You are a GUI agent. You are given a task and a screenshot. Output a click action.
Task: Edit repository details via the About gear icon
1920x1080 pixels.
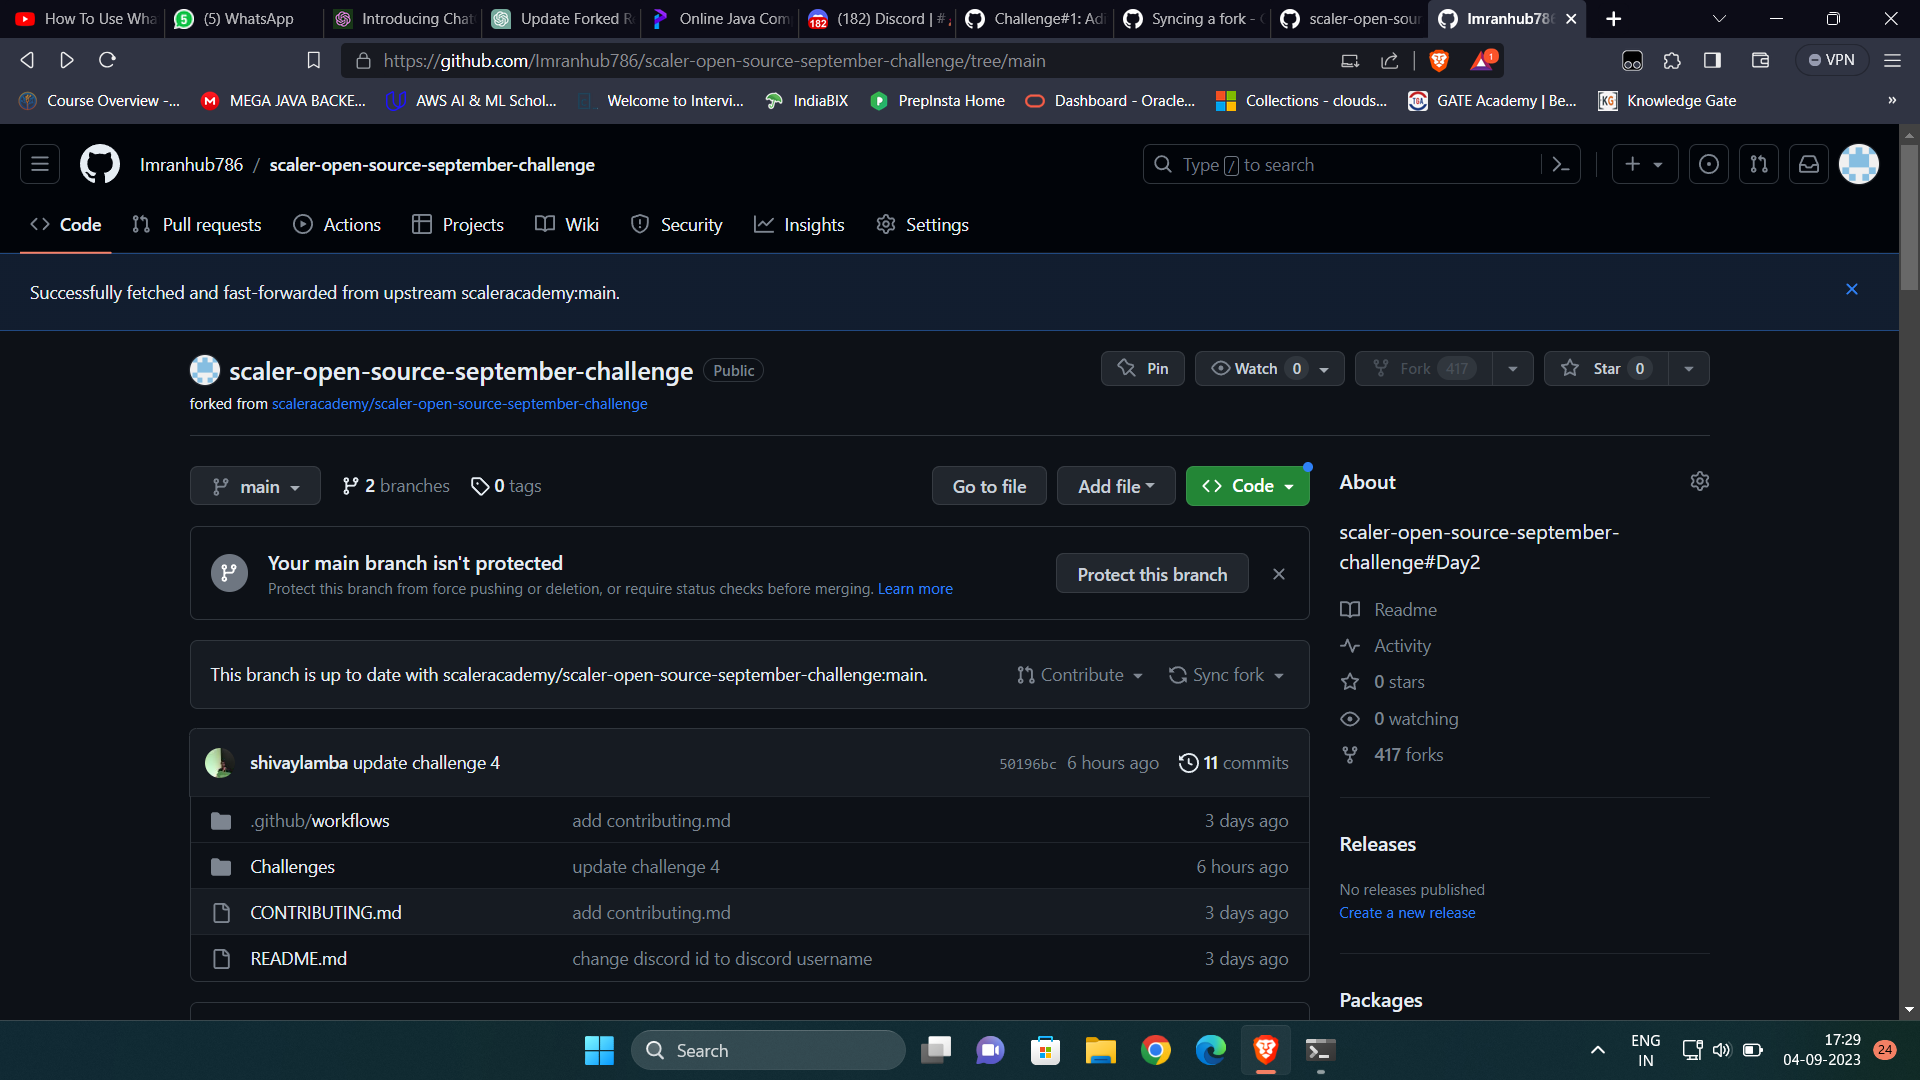pyautogui.click(x=1700, y=481)
